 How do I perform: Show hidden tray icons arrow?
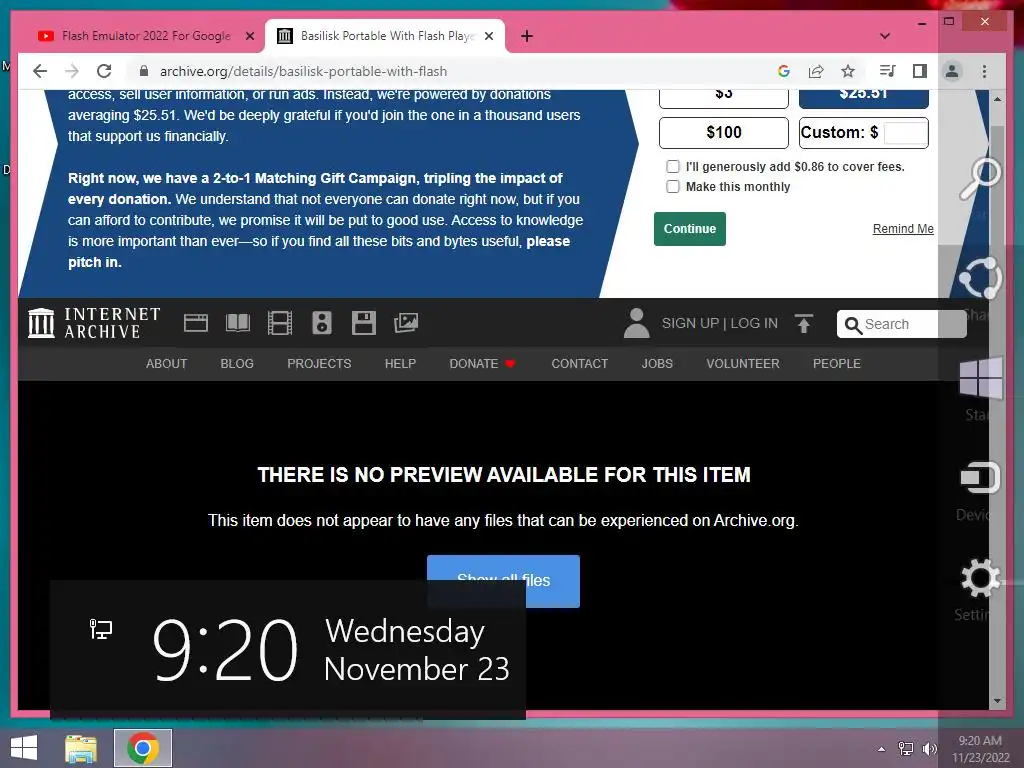pyautogui.click(x=882, y=749)
